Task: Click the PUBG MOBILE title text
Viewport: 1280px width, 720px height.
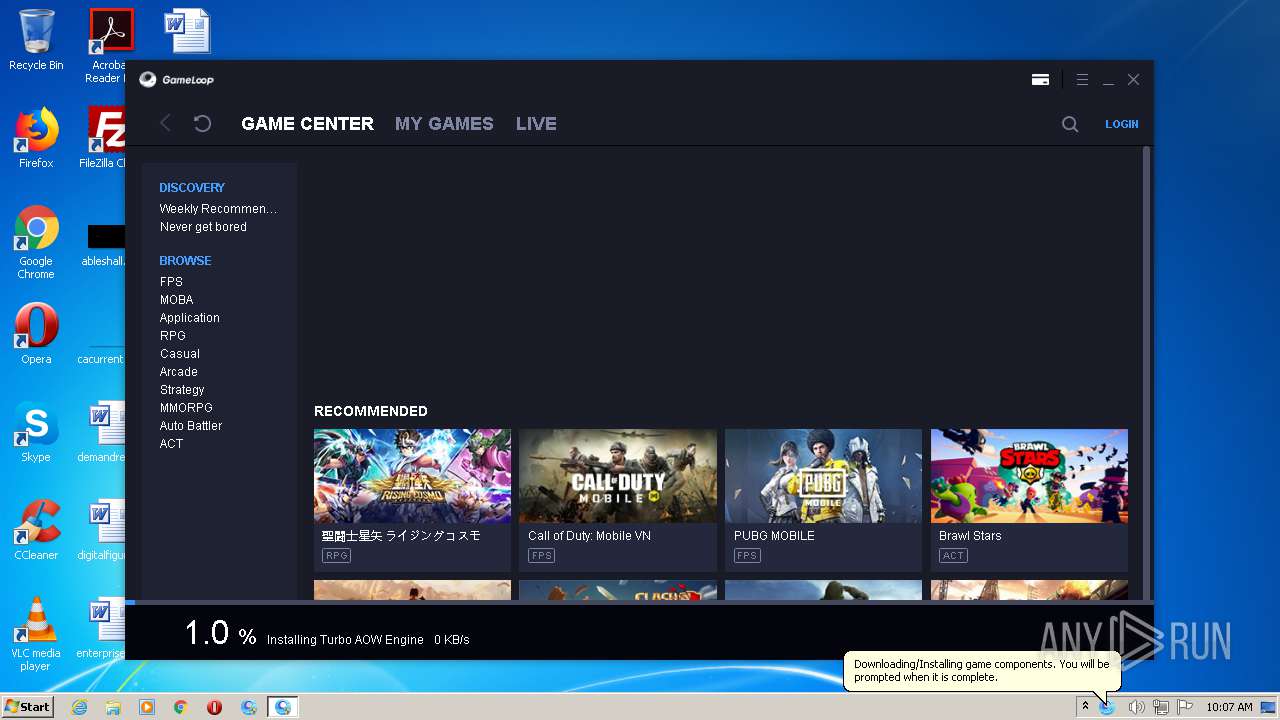Action: [x=774, y=536]
